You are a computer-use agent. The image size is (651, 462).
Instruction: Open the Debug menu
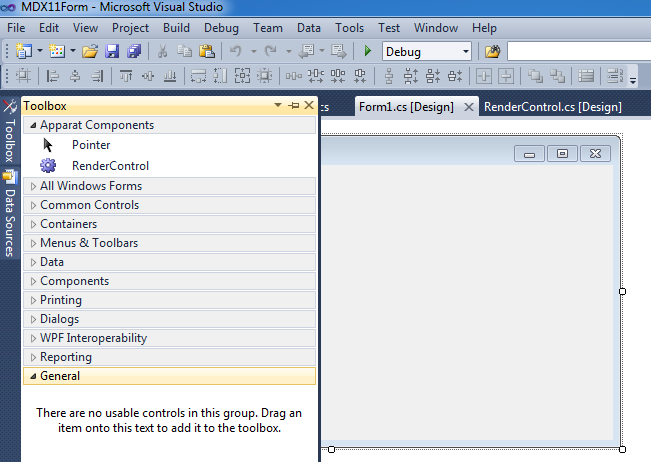point(221,28)
